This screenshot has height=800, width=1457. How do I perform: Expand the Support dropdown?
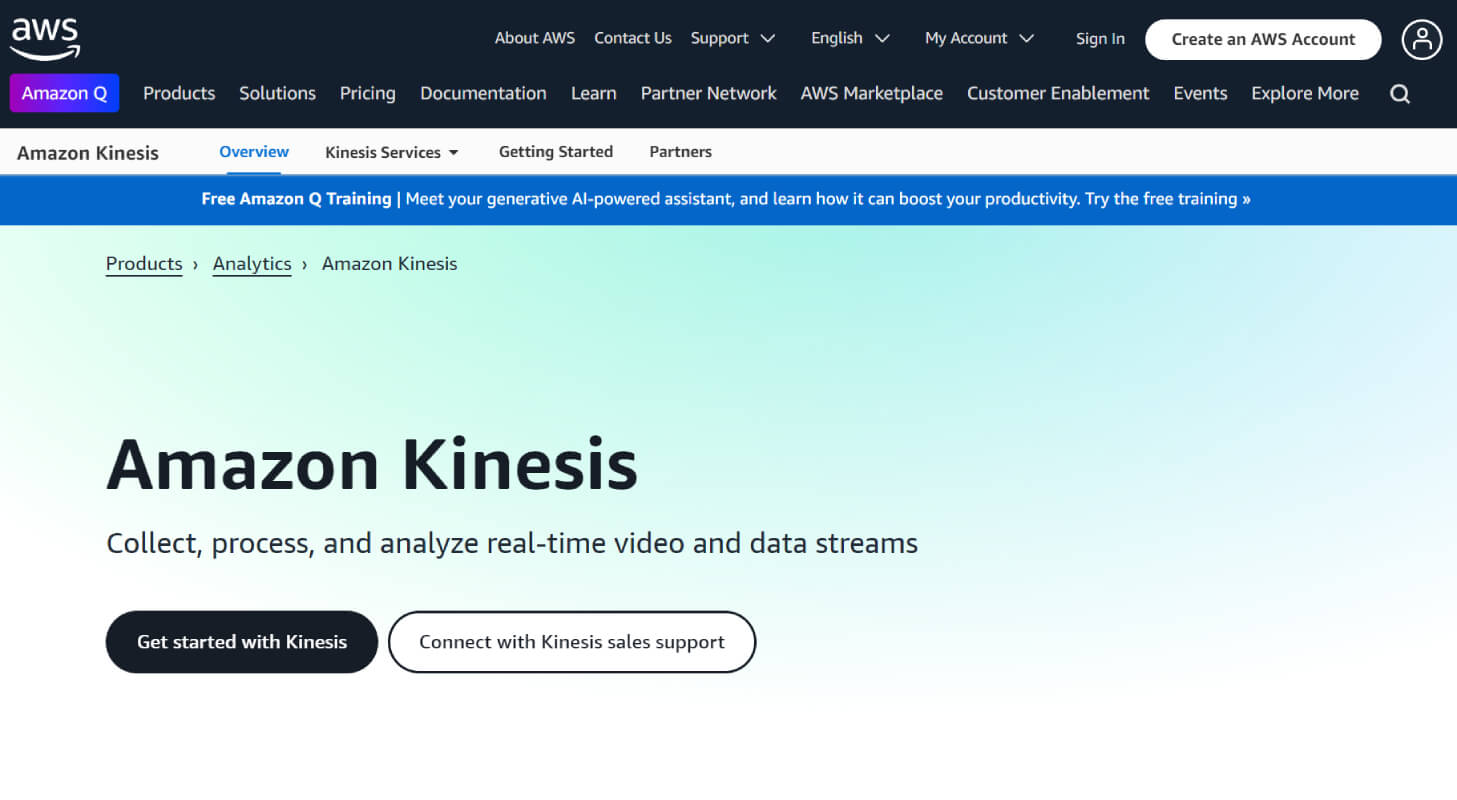pos(733,38)
